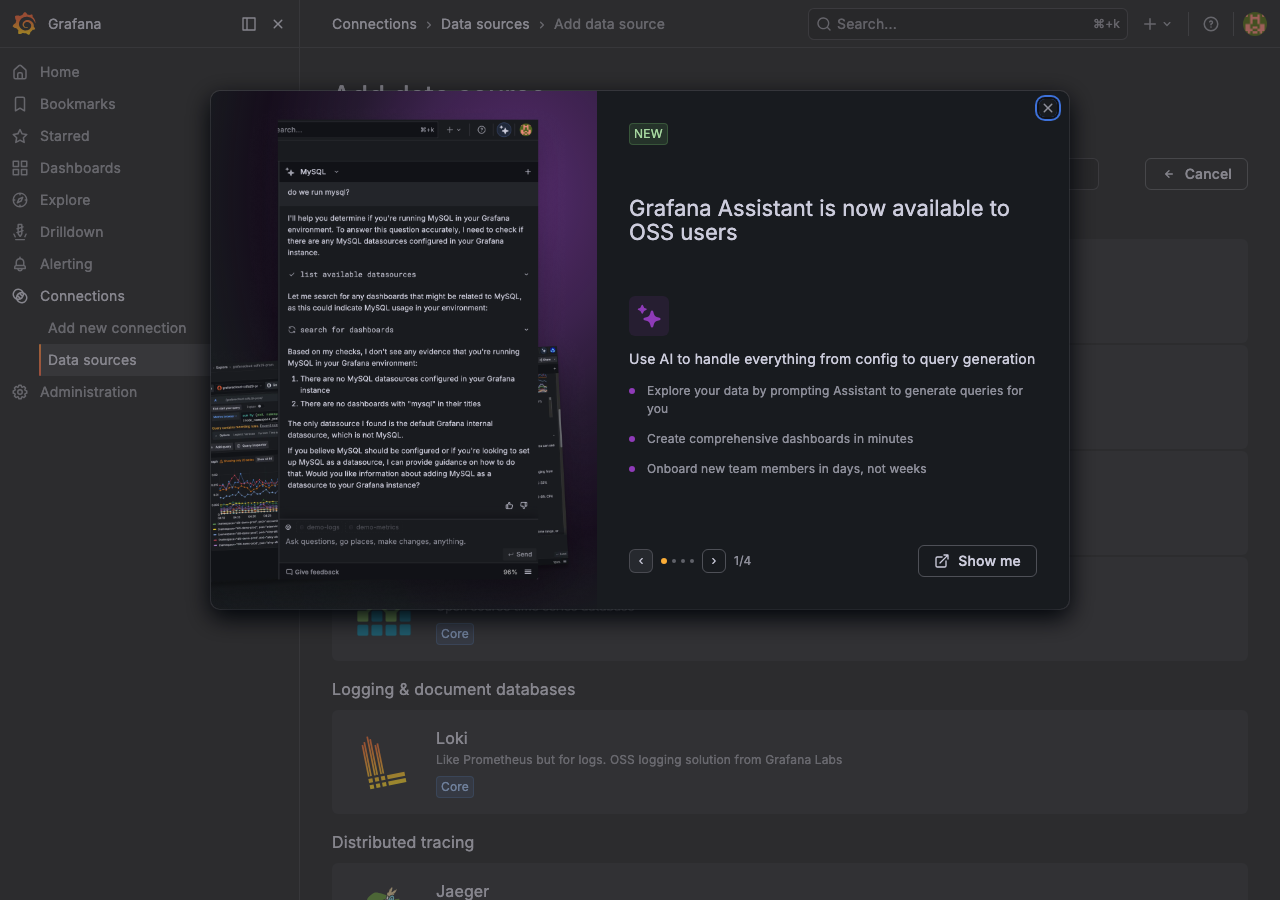Select the first carousel dot
This screenshot has width=1280, height=900.
pyautogui.click(x=664, y=561)
